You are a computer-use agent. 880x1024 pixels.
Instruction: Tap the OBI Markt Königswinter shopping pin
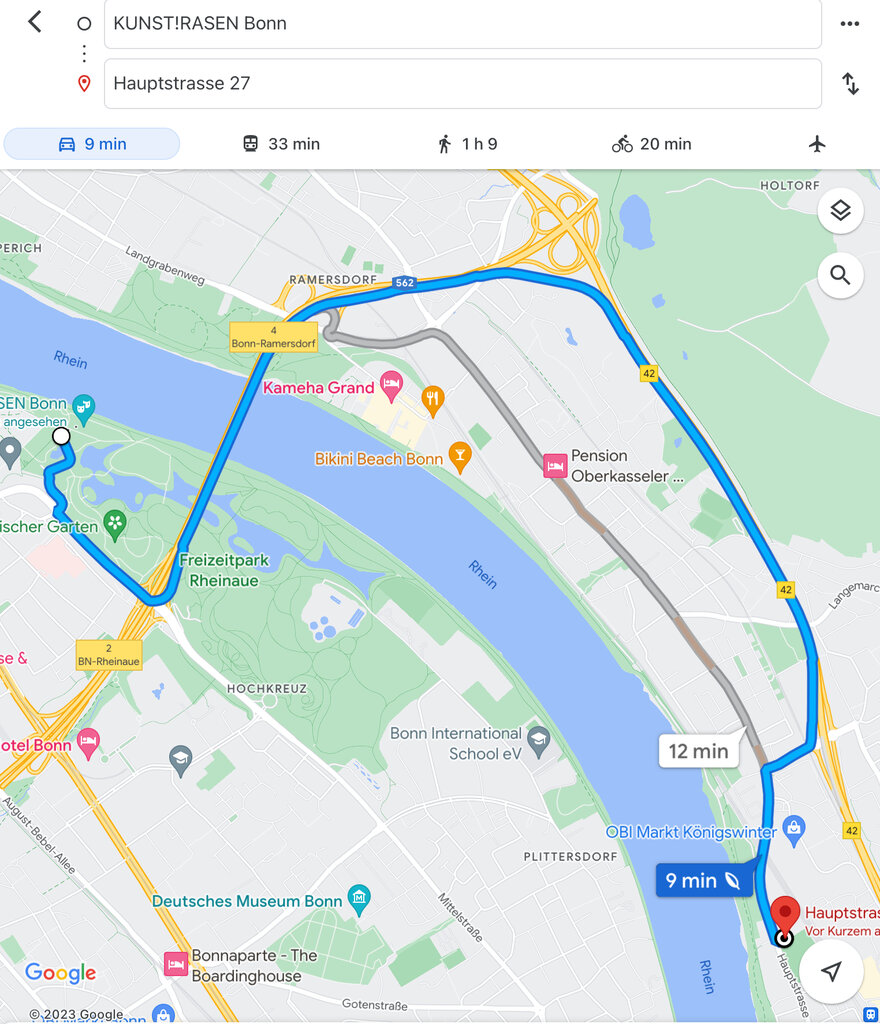[x=794, y=831]
